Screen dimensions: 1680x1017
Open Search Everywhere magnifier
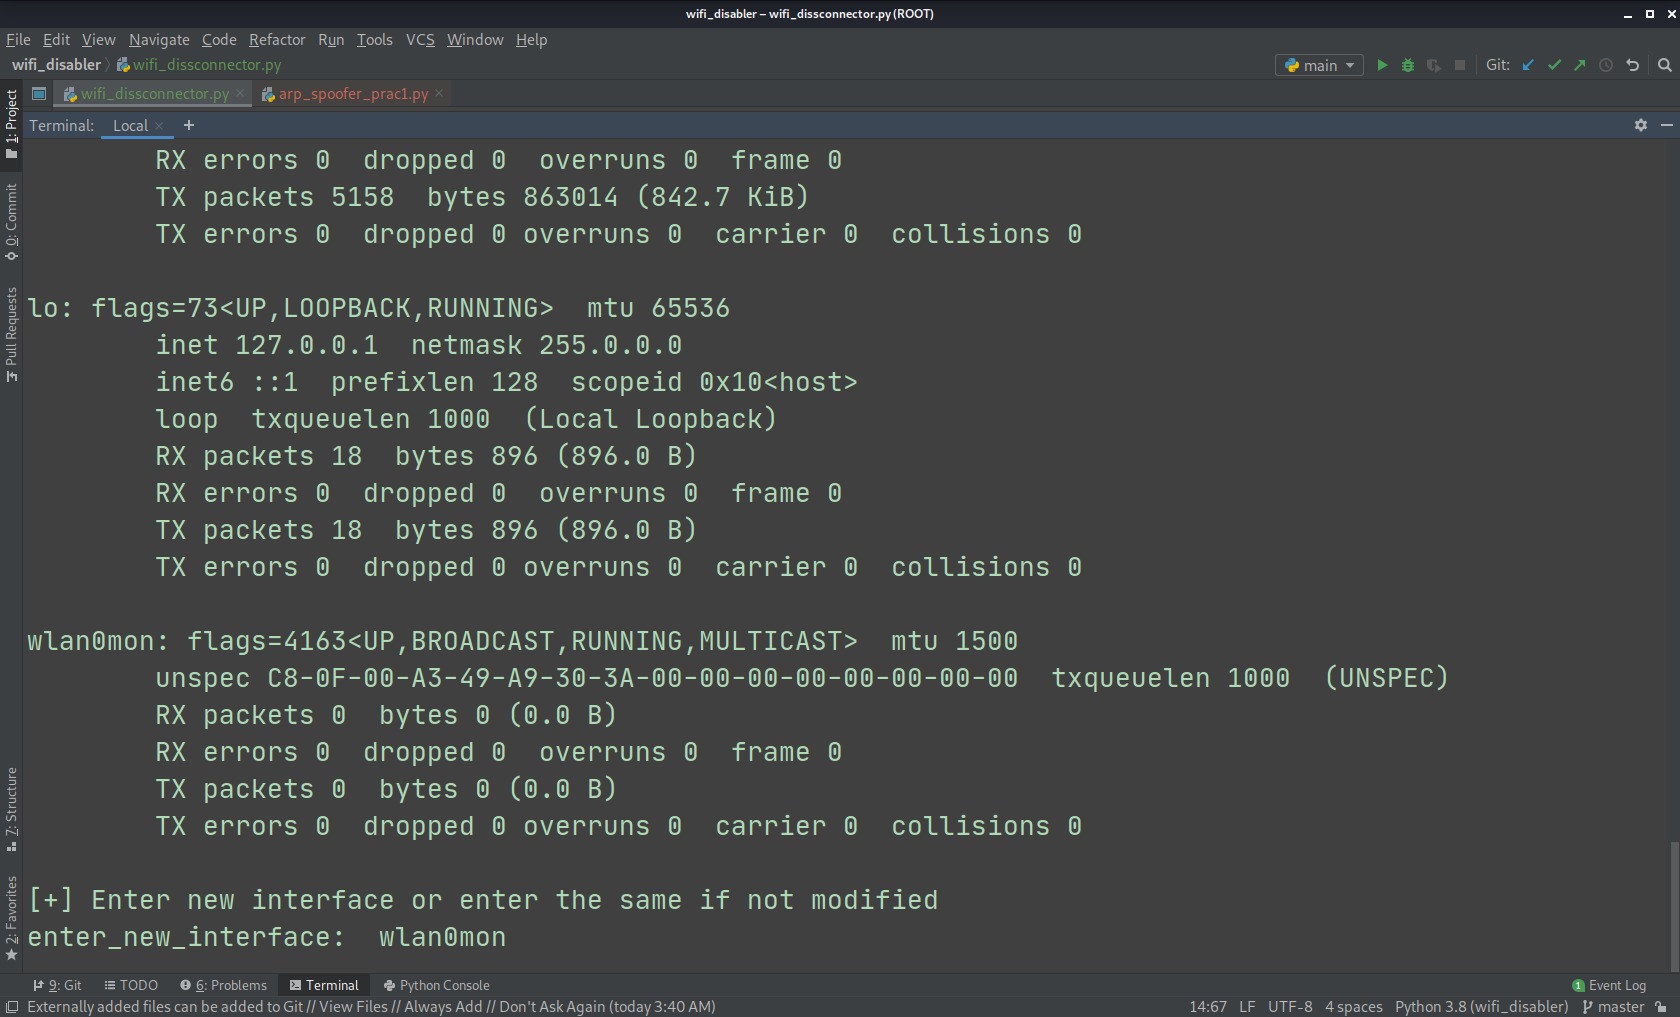1664,65
